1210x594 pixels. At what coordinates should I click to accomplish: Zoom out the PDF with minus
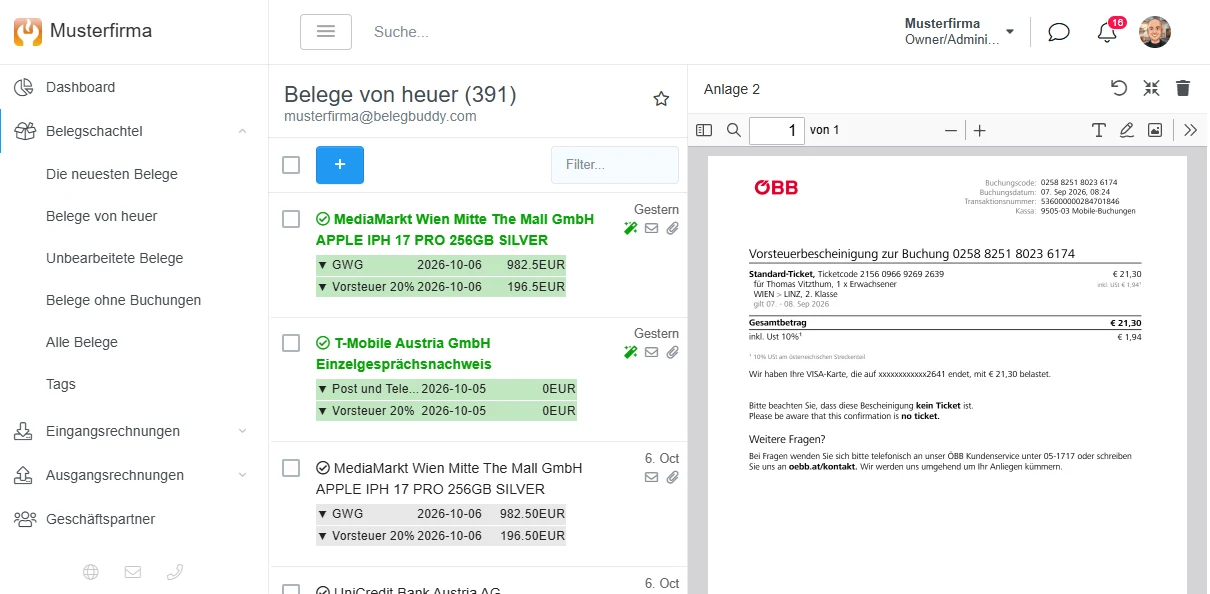[951, 130]
